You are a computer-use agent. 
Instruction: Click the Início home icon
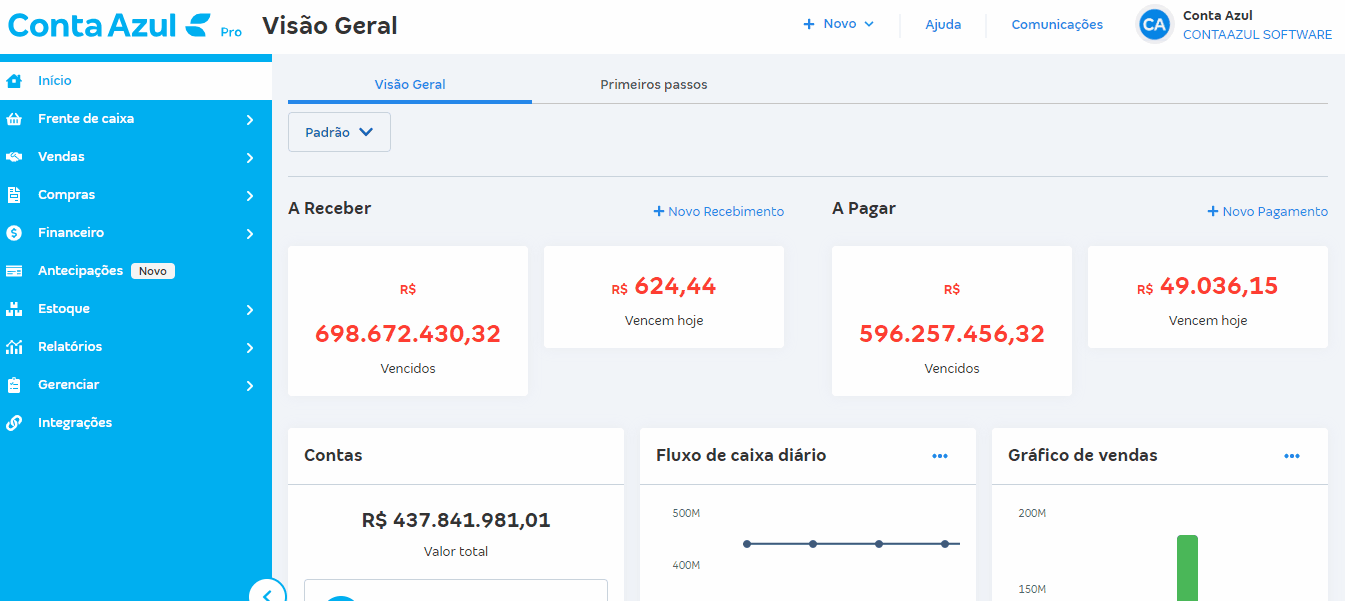coord(14,81)
